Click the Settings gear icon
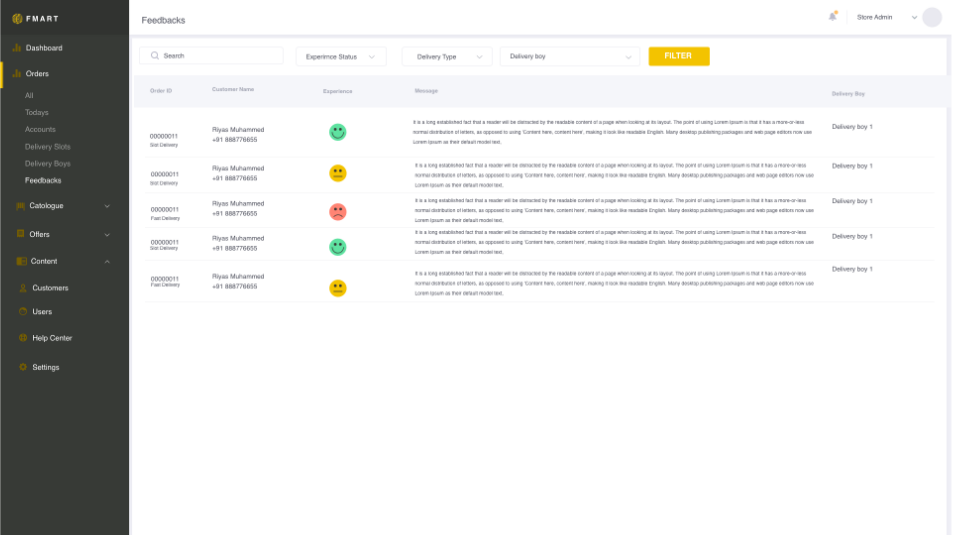 (23, 367)
